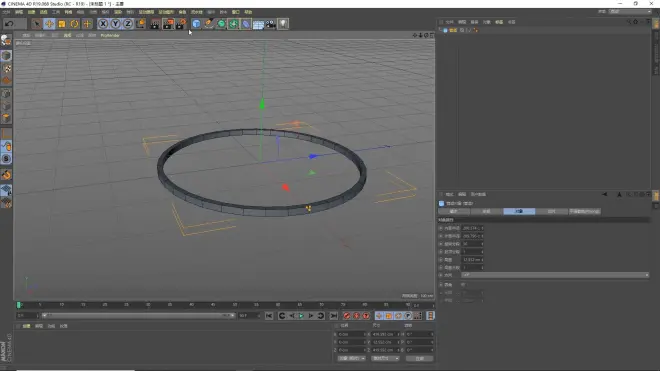Play the animation forward
Image resolution: width=660 pixels, height=371 pixels.
[301, 316]
